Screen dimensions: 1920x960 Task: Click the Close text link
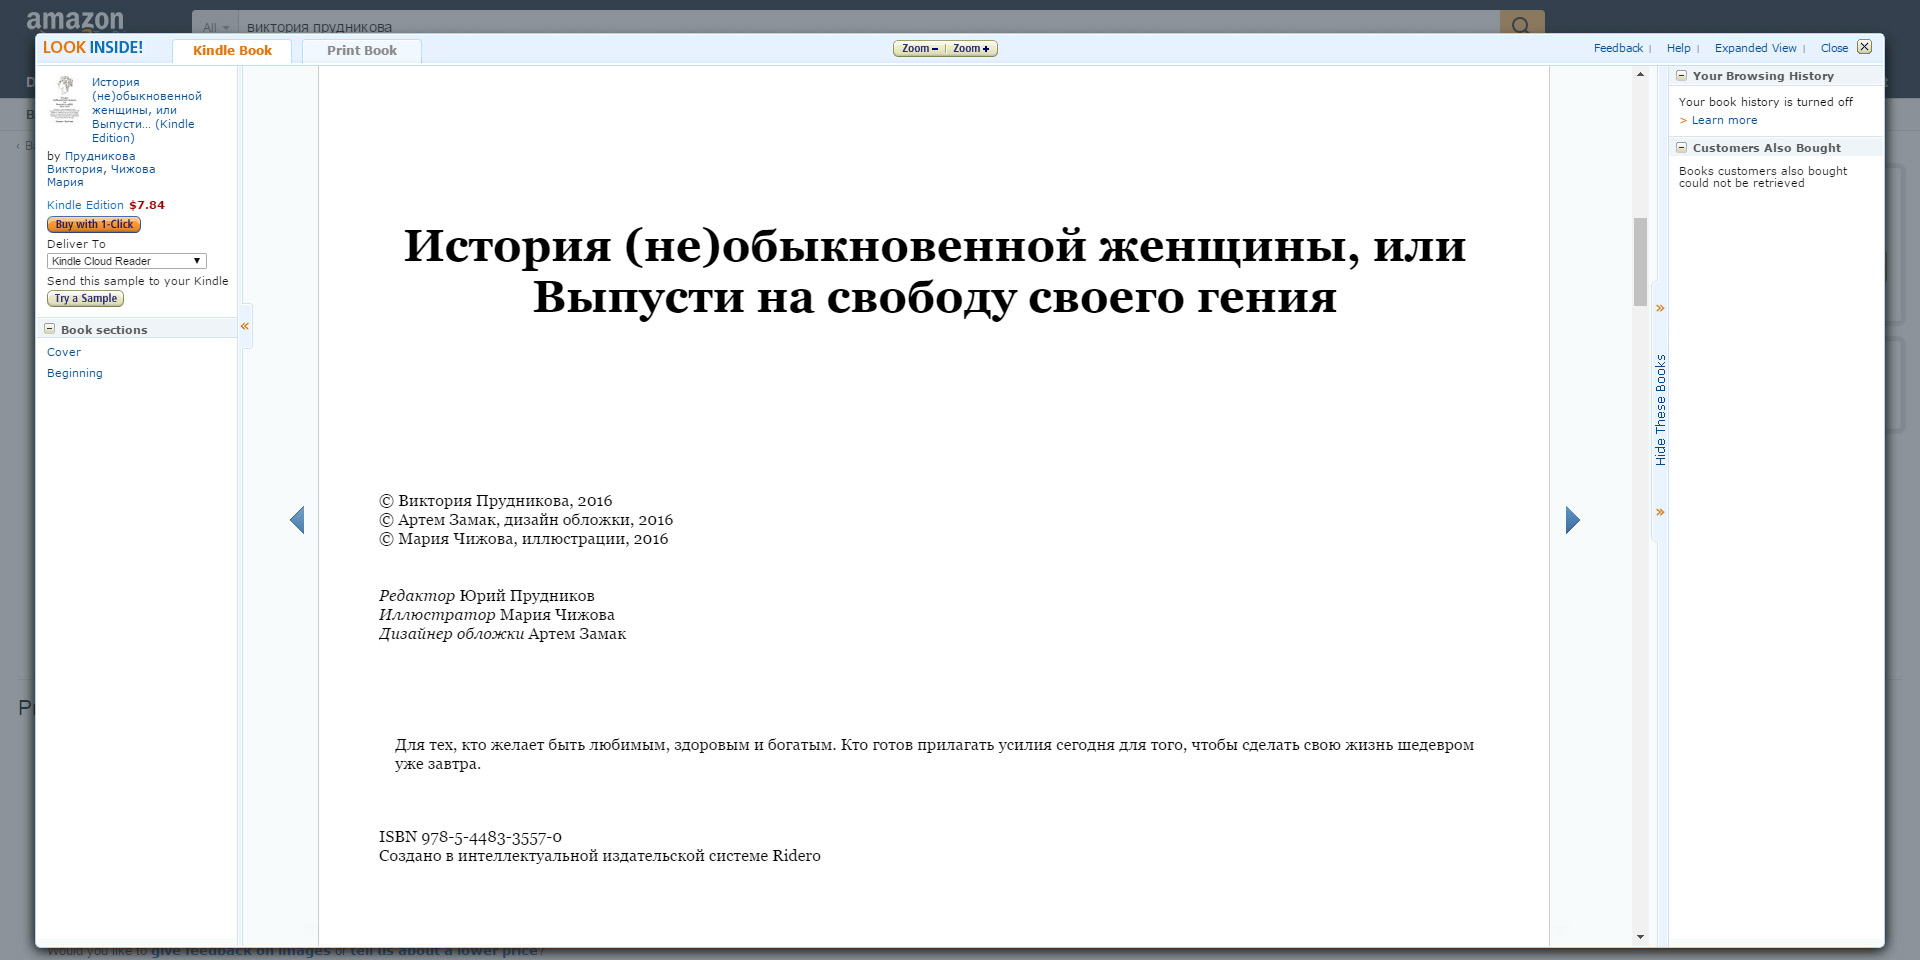(1834, 48)
